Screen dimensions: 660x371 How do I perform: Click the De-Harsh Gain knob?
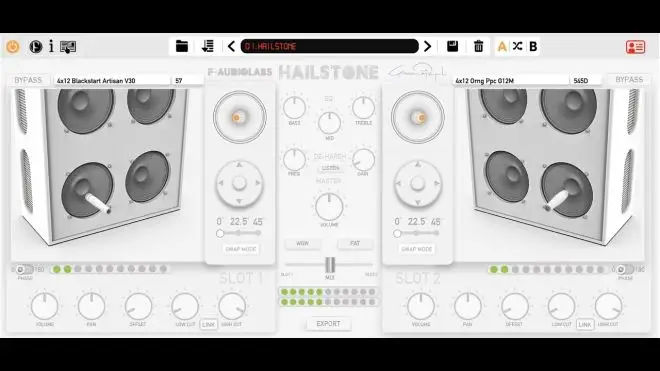pos(363,160)
